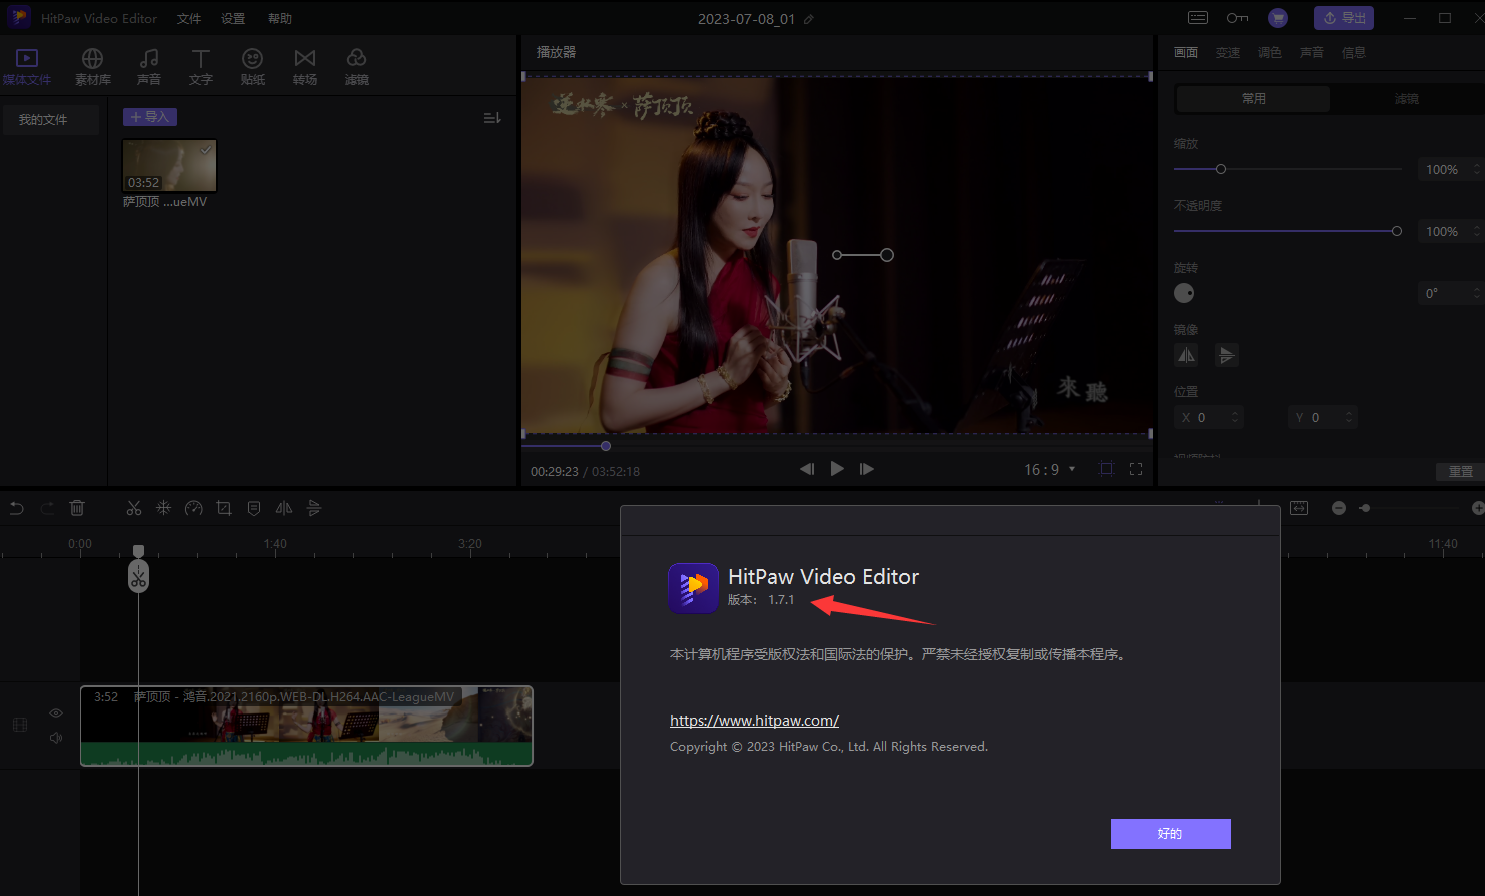Click the X position stepper field
Screen dimensions: 1485x896
point(1208,417)
